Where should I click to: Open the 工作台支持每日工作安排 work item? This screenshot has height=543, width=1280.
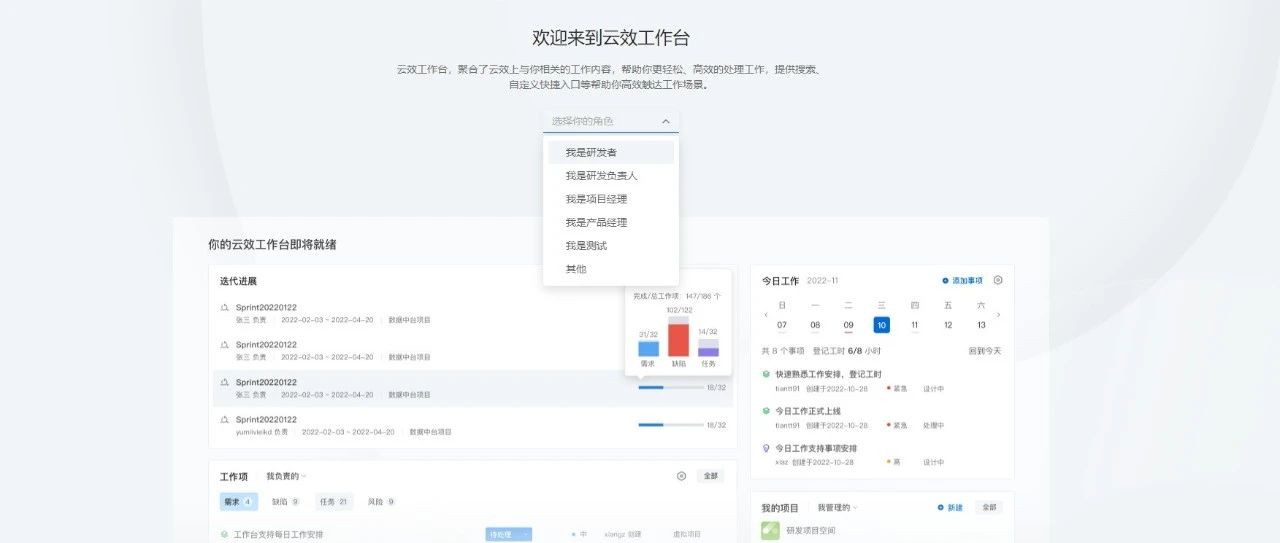click(278, 534)
